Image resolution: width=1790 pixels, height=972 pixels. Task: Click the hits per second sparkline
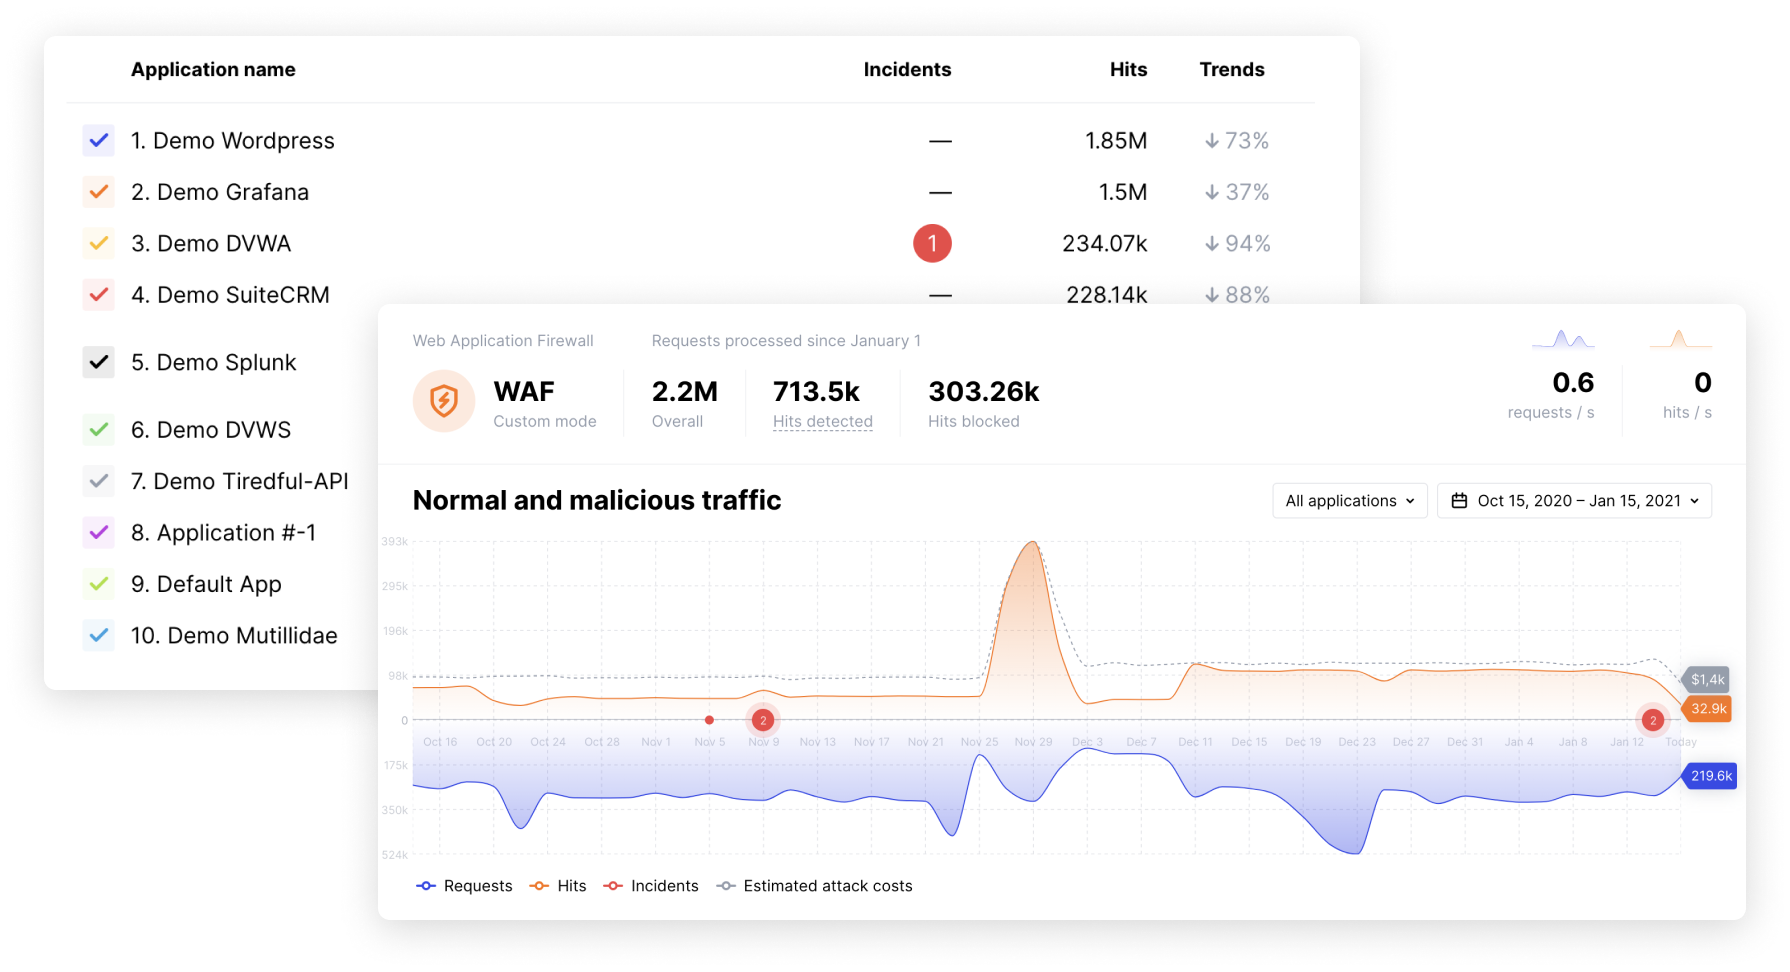click(x=1680, y=339)
